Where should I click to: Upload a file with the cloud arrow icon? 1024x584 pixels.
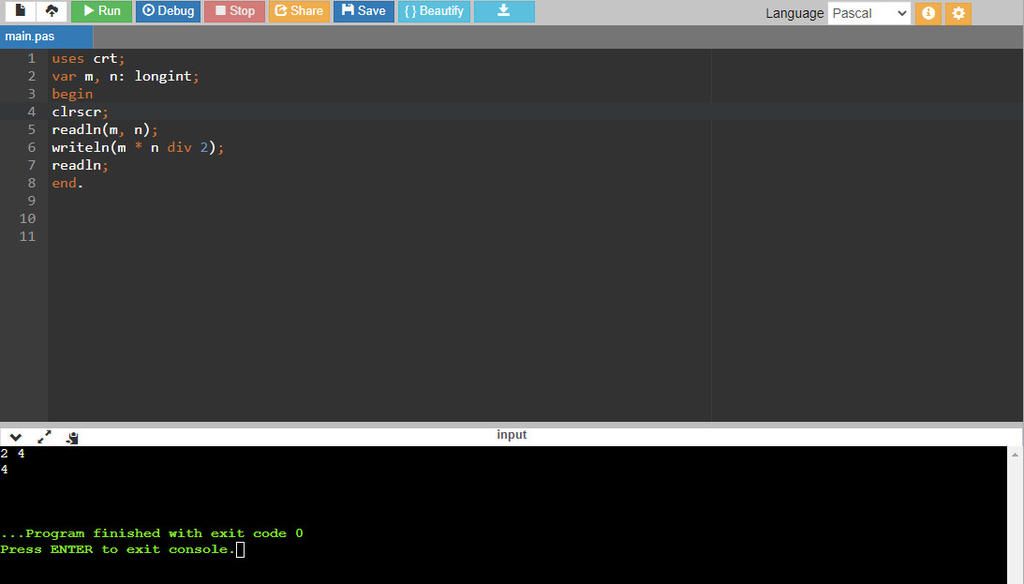52,11
